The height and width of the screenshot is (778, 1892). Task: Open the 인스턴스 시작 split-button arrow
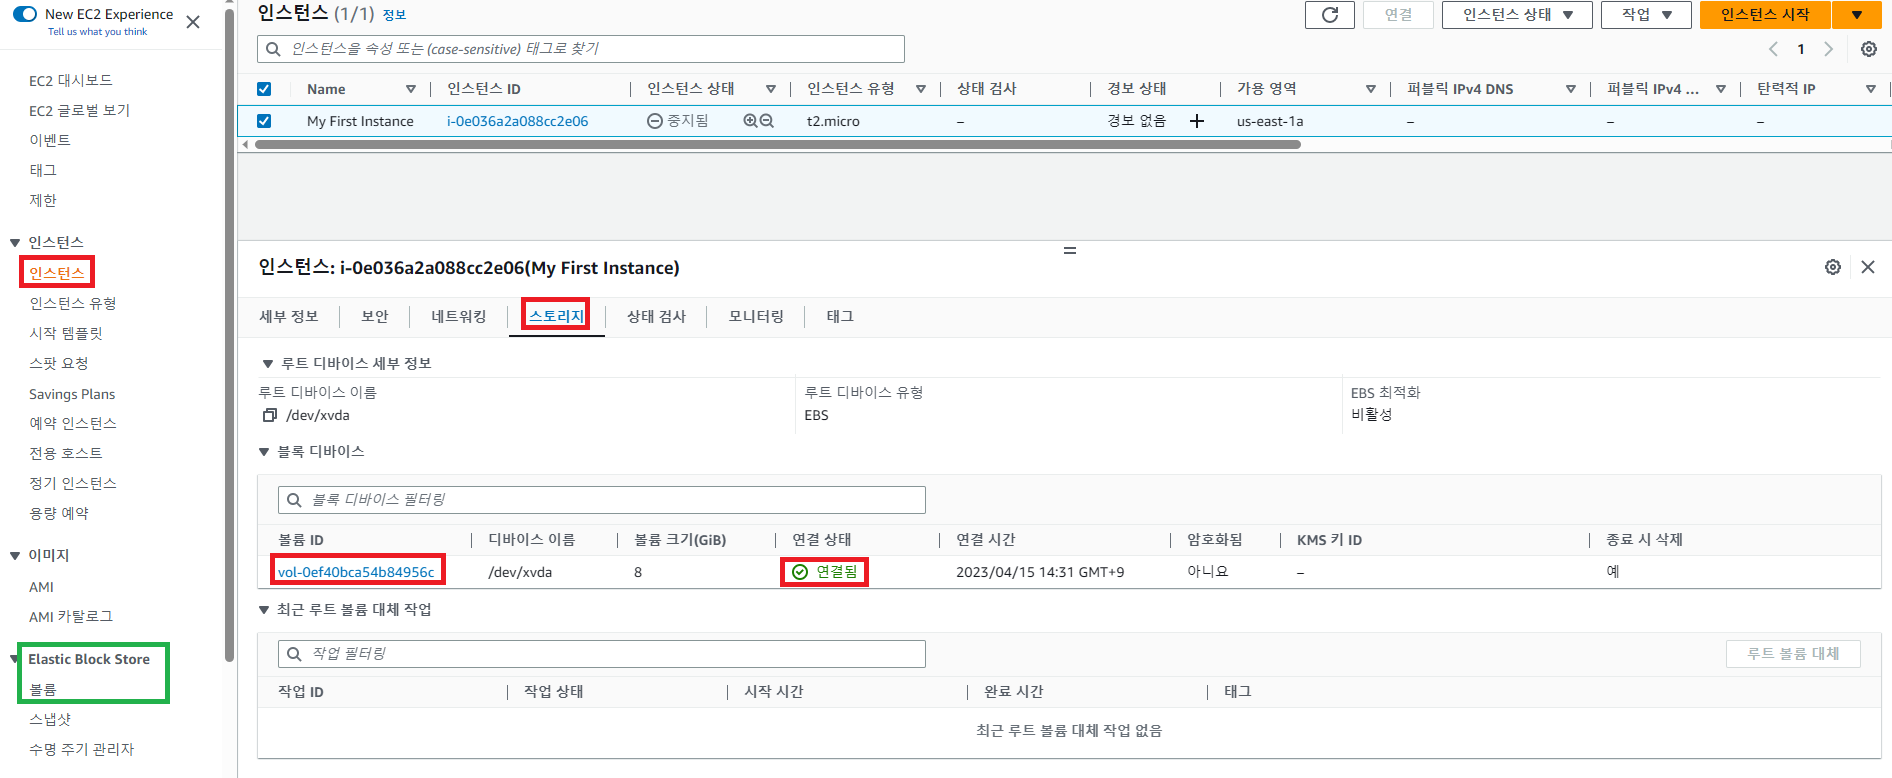coord(1856,15)
